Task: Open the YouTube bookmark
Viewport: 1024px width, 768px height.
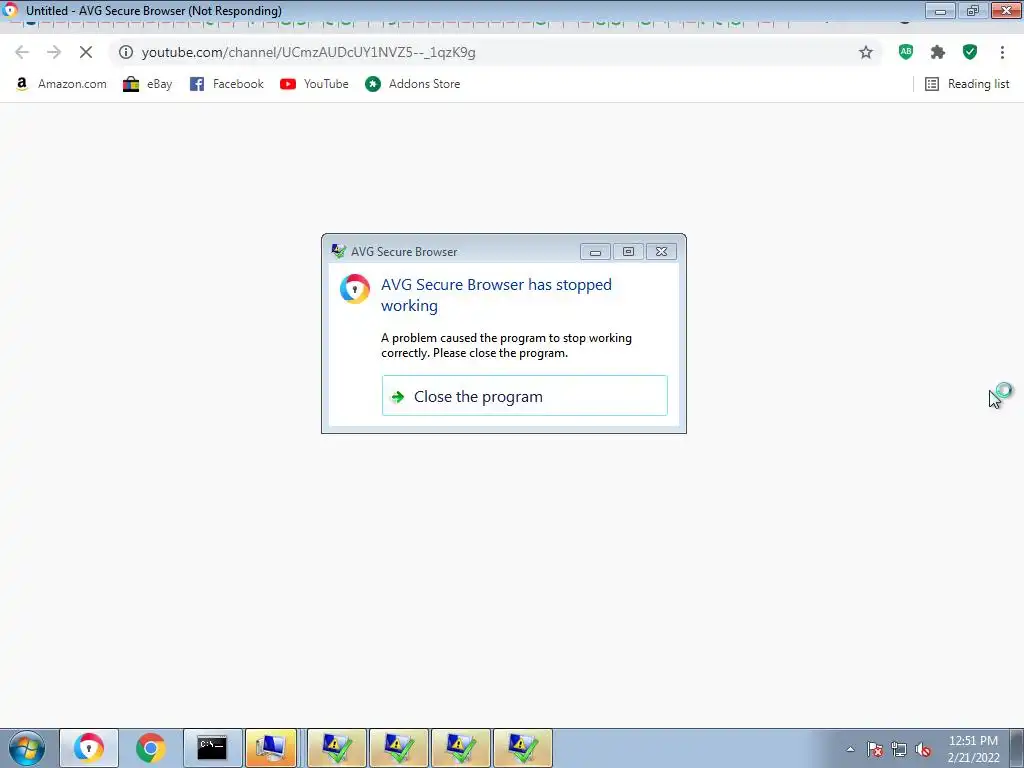Action: [314, 84]
